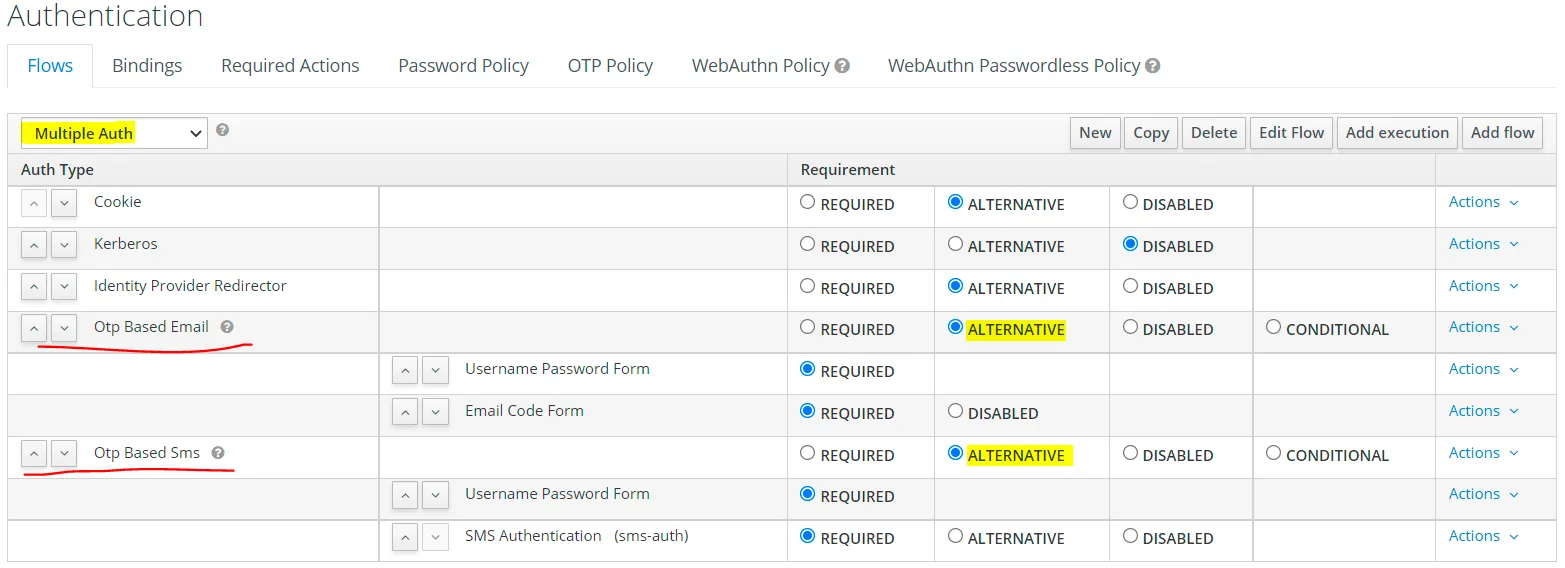Viewport: 1565px width, 568px height.
Task: Move Cookie execution up with arrow
Action: click(34, 204)
